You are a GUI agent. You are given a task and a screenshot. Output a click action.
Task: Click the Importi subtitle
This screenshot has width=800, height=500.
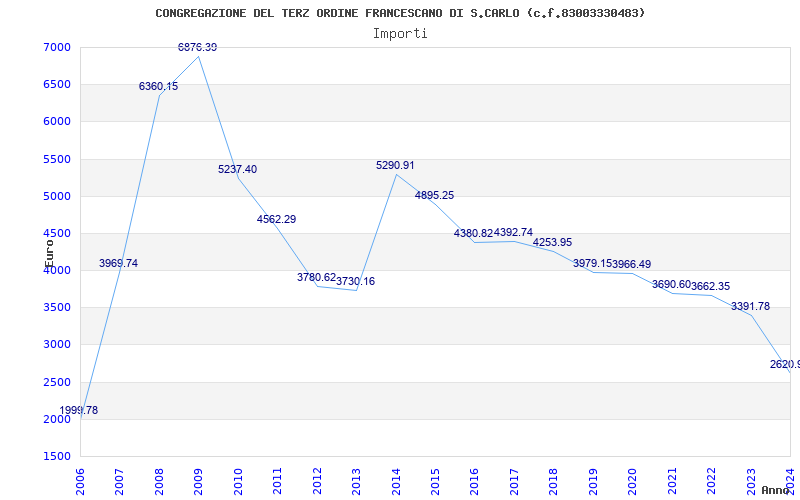[x=400, y=34]
